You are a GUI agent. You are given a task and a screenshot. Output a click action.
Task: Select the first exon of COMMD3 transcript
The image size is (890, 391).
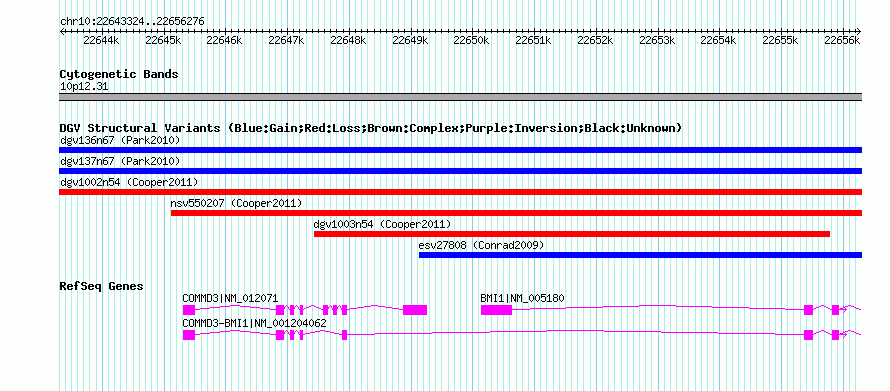pos(188,310)
